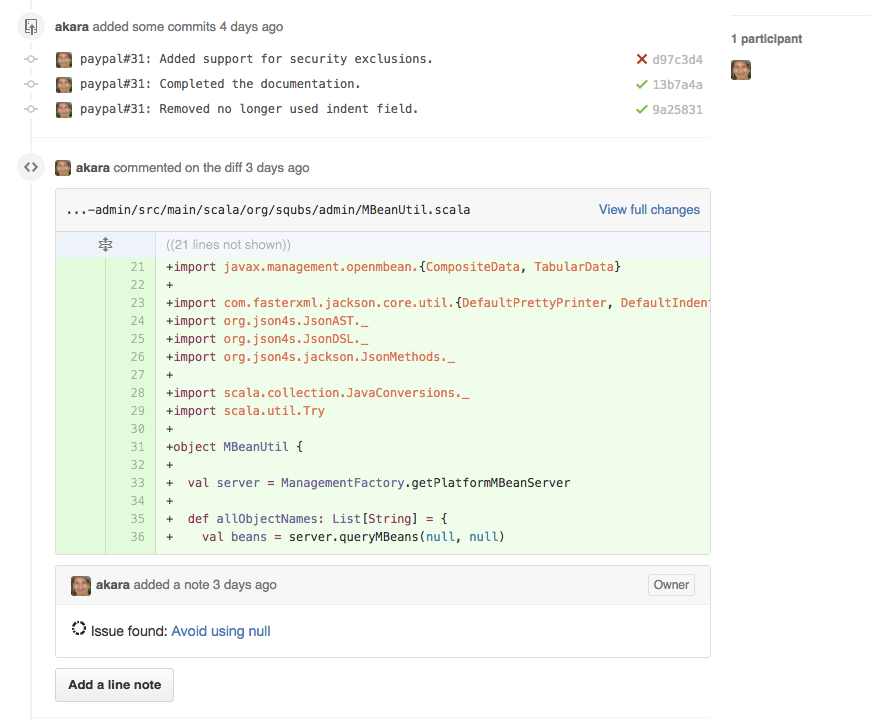Open commit hash d97c3d4

[677, 60]
